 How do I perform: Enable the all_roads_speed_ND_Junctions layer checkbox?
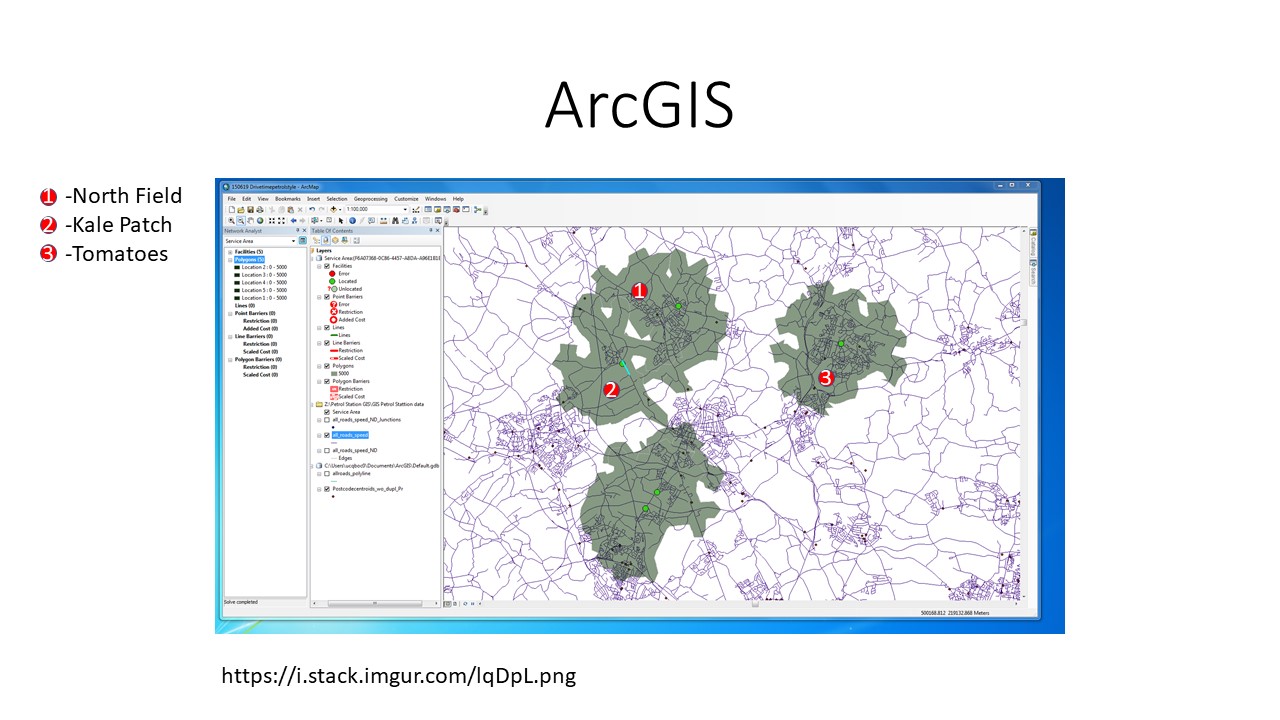[x=327, y=420]
